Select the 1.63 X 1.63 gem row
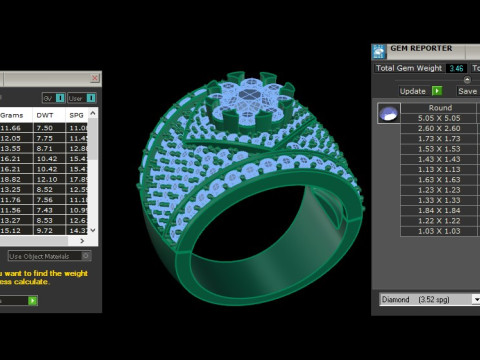This screenshot has height=360, width=480. point(438,180)
